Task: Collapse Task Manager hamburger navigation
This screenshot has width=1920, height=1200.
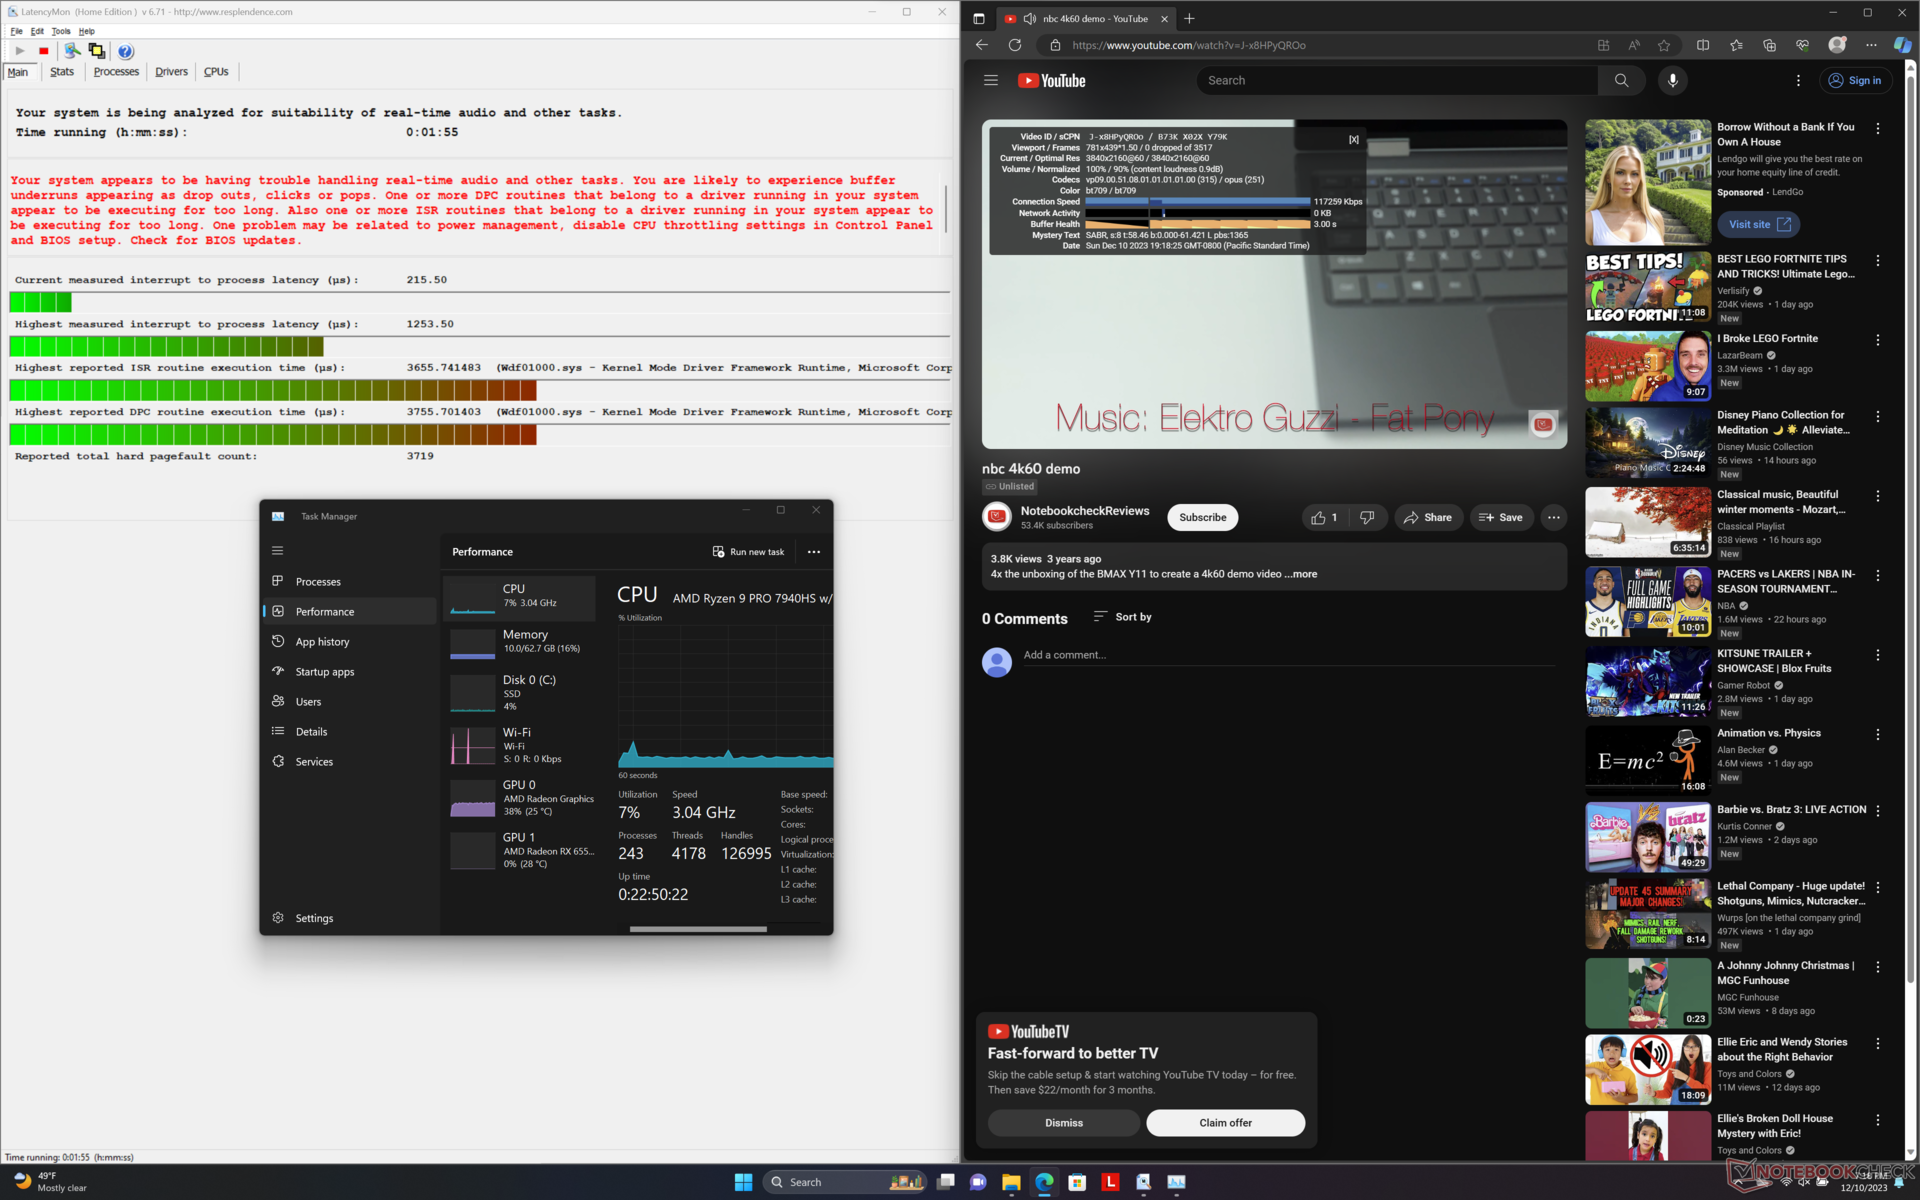Action: point(278,551)
